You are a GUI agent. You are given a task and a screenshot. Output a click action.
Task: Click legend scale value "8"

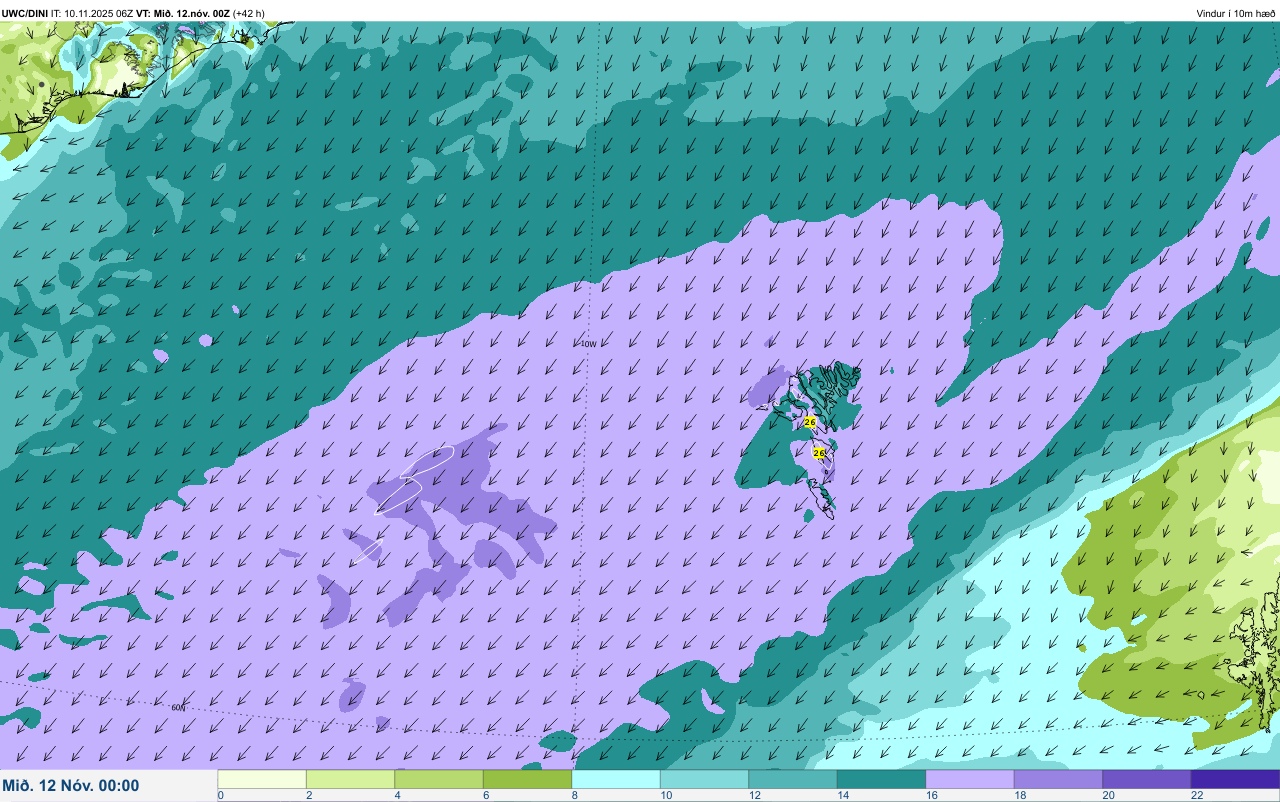click(574, 796)
